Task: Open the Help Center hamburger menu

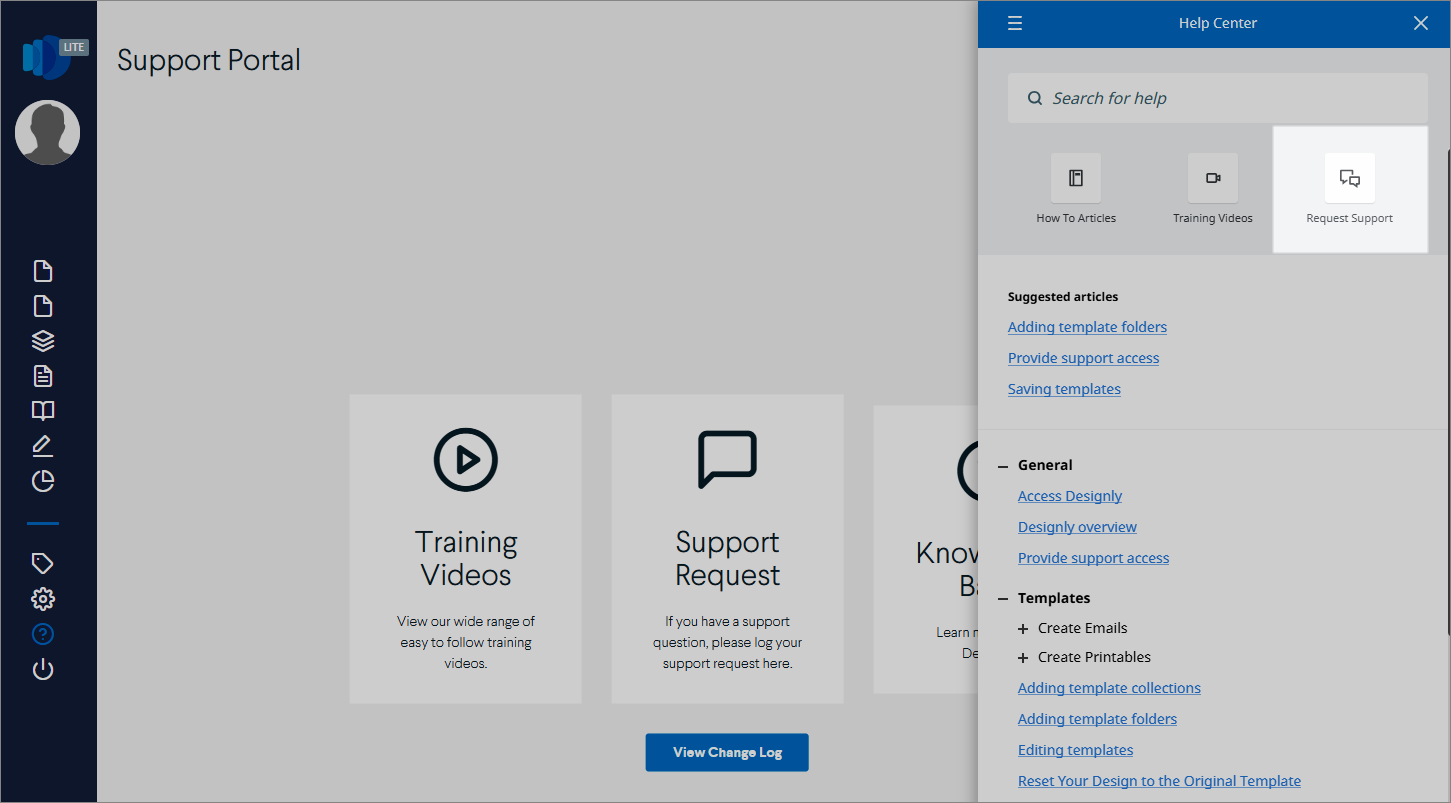Action: (1015, 23)
